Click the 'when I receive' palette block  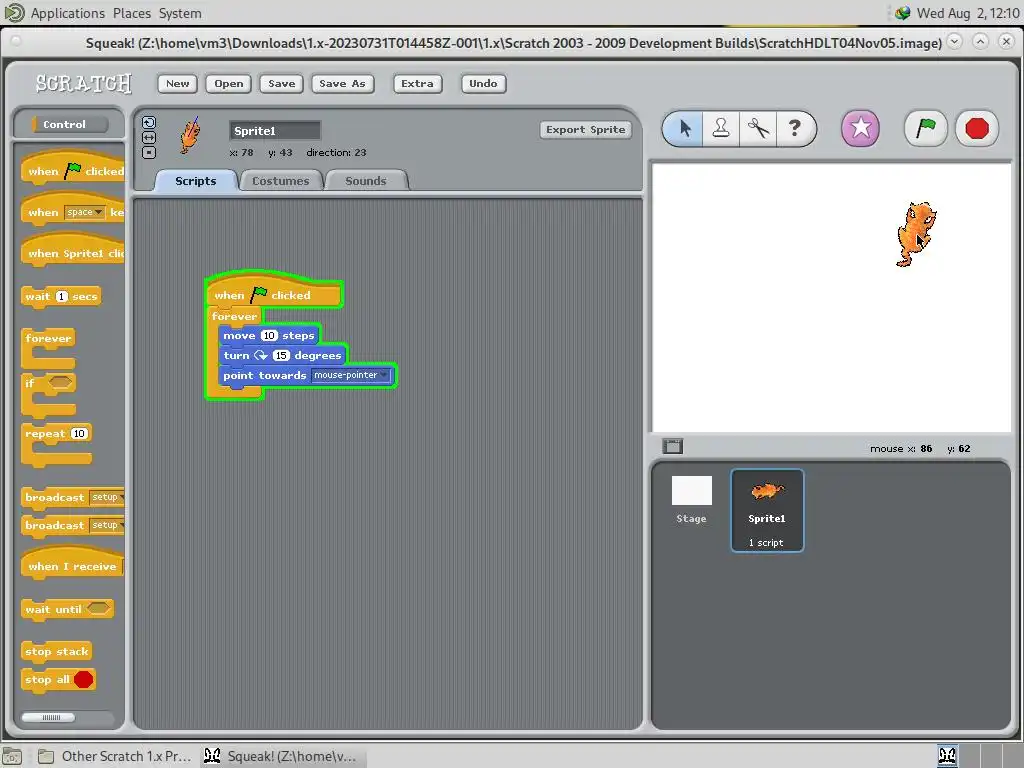73,564
